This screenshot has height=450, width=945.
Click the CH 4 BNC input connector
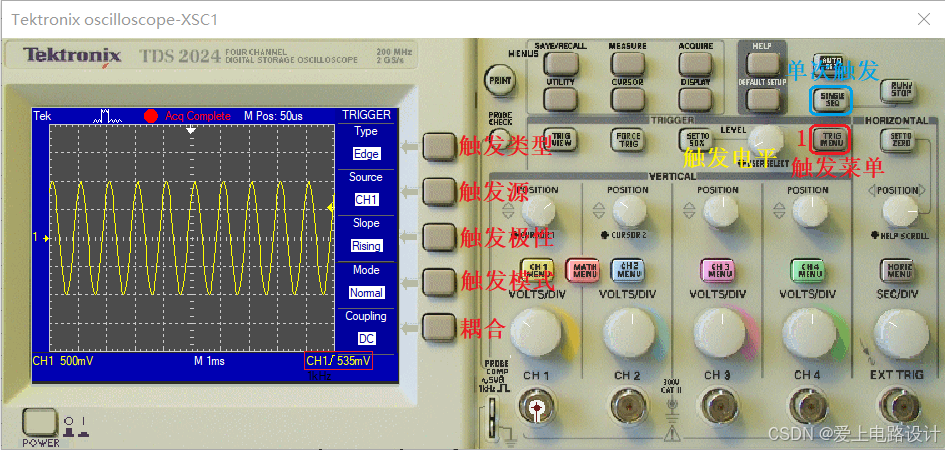click(x=807, y=408)
